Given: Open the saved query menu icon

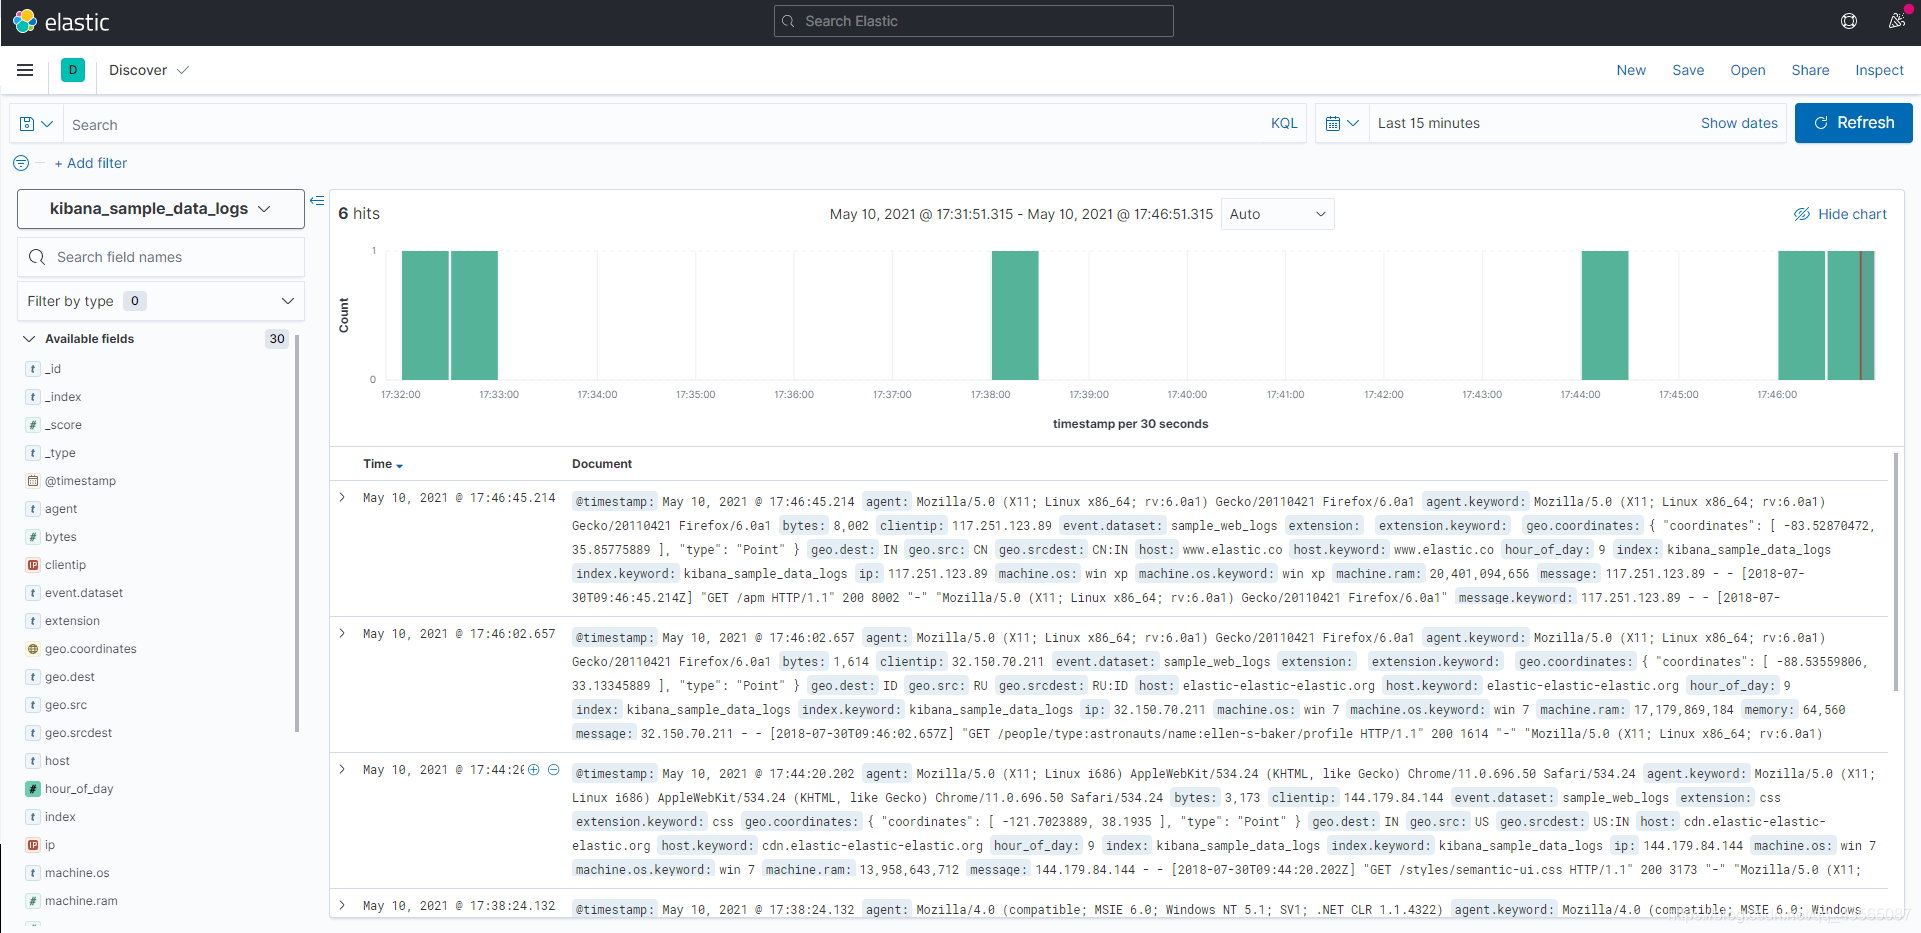Looking at the screenshot, I should pos(36,124).
